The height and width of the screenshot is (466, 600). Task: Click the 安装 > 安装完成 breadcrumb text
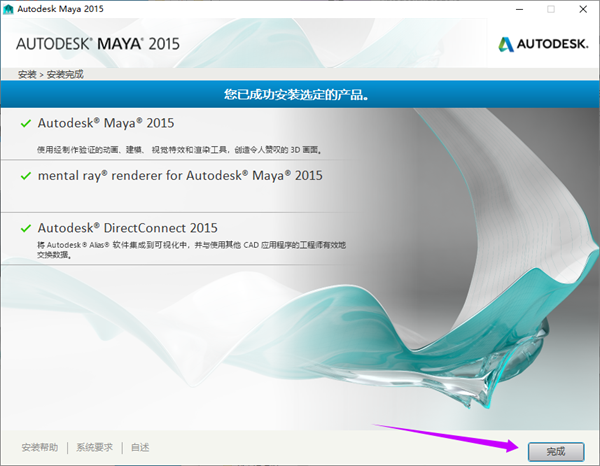click(50, 74)
